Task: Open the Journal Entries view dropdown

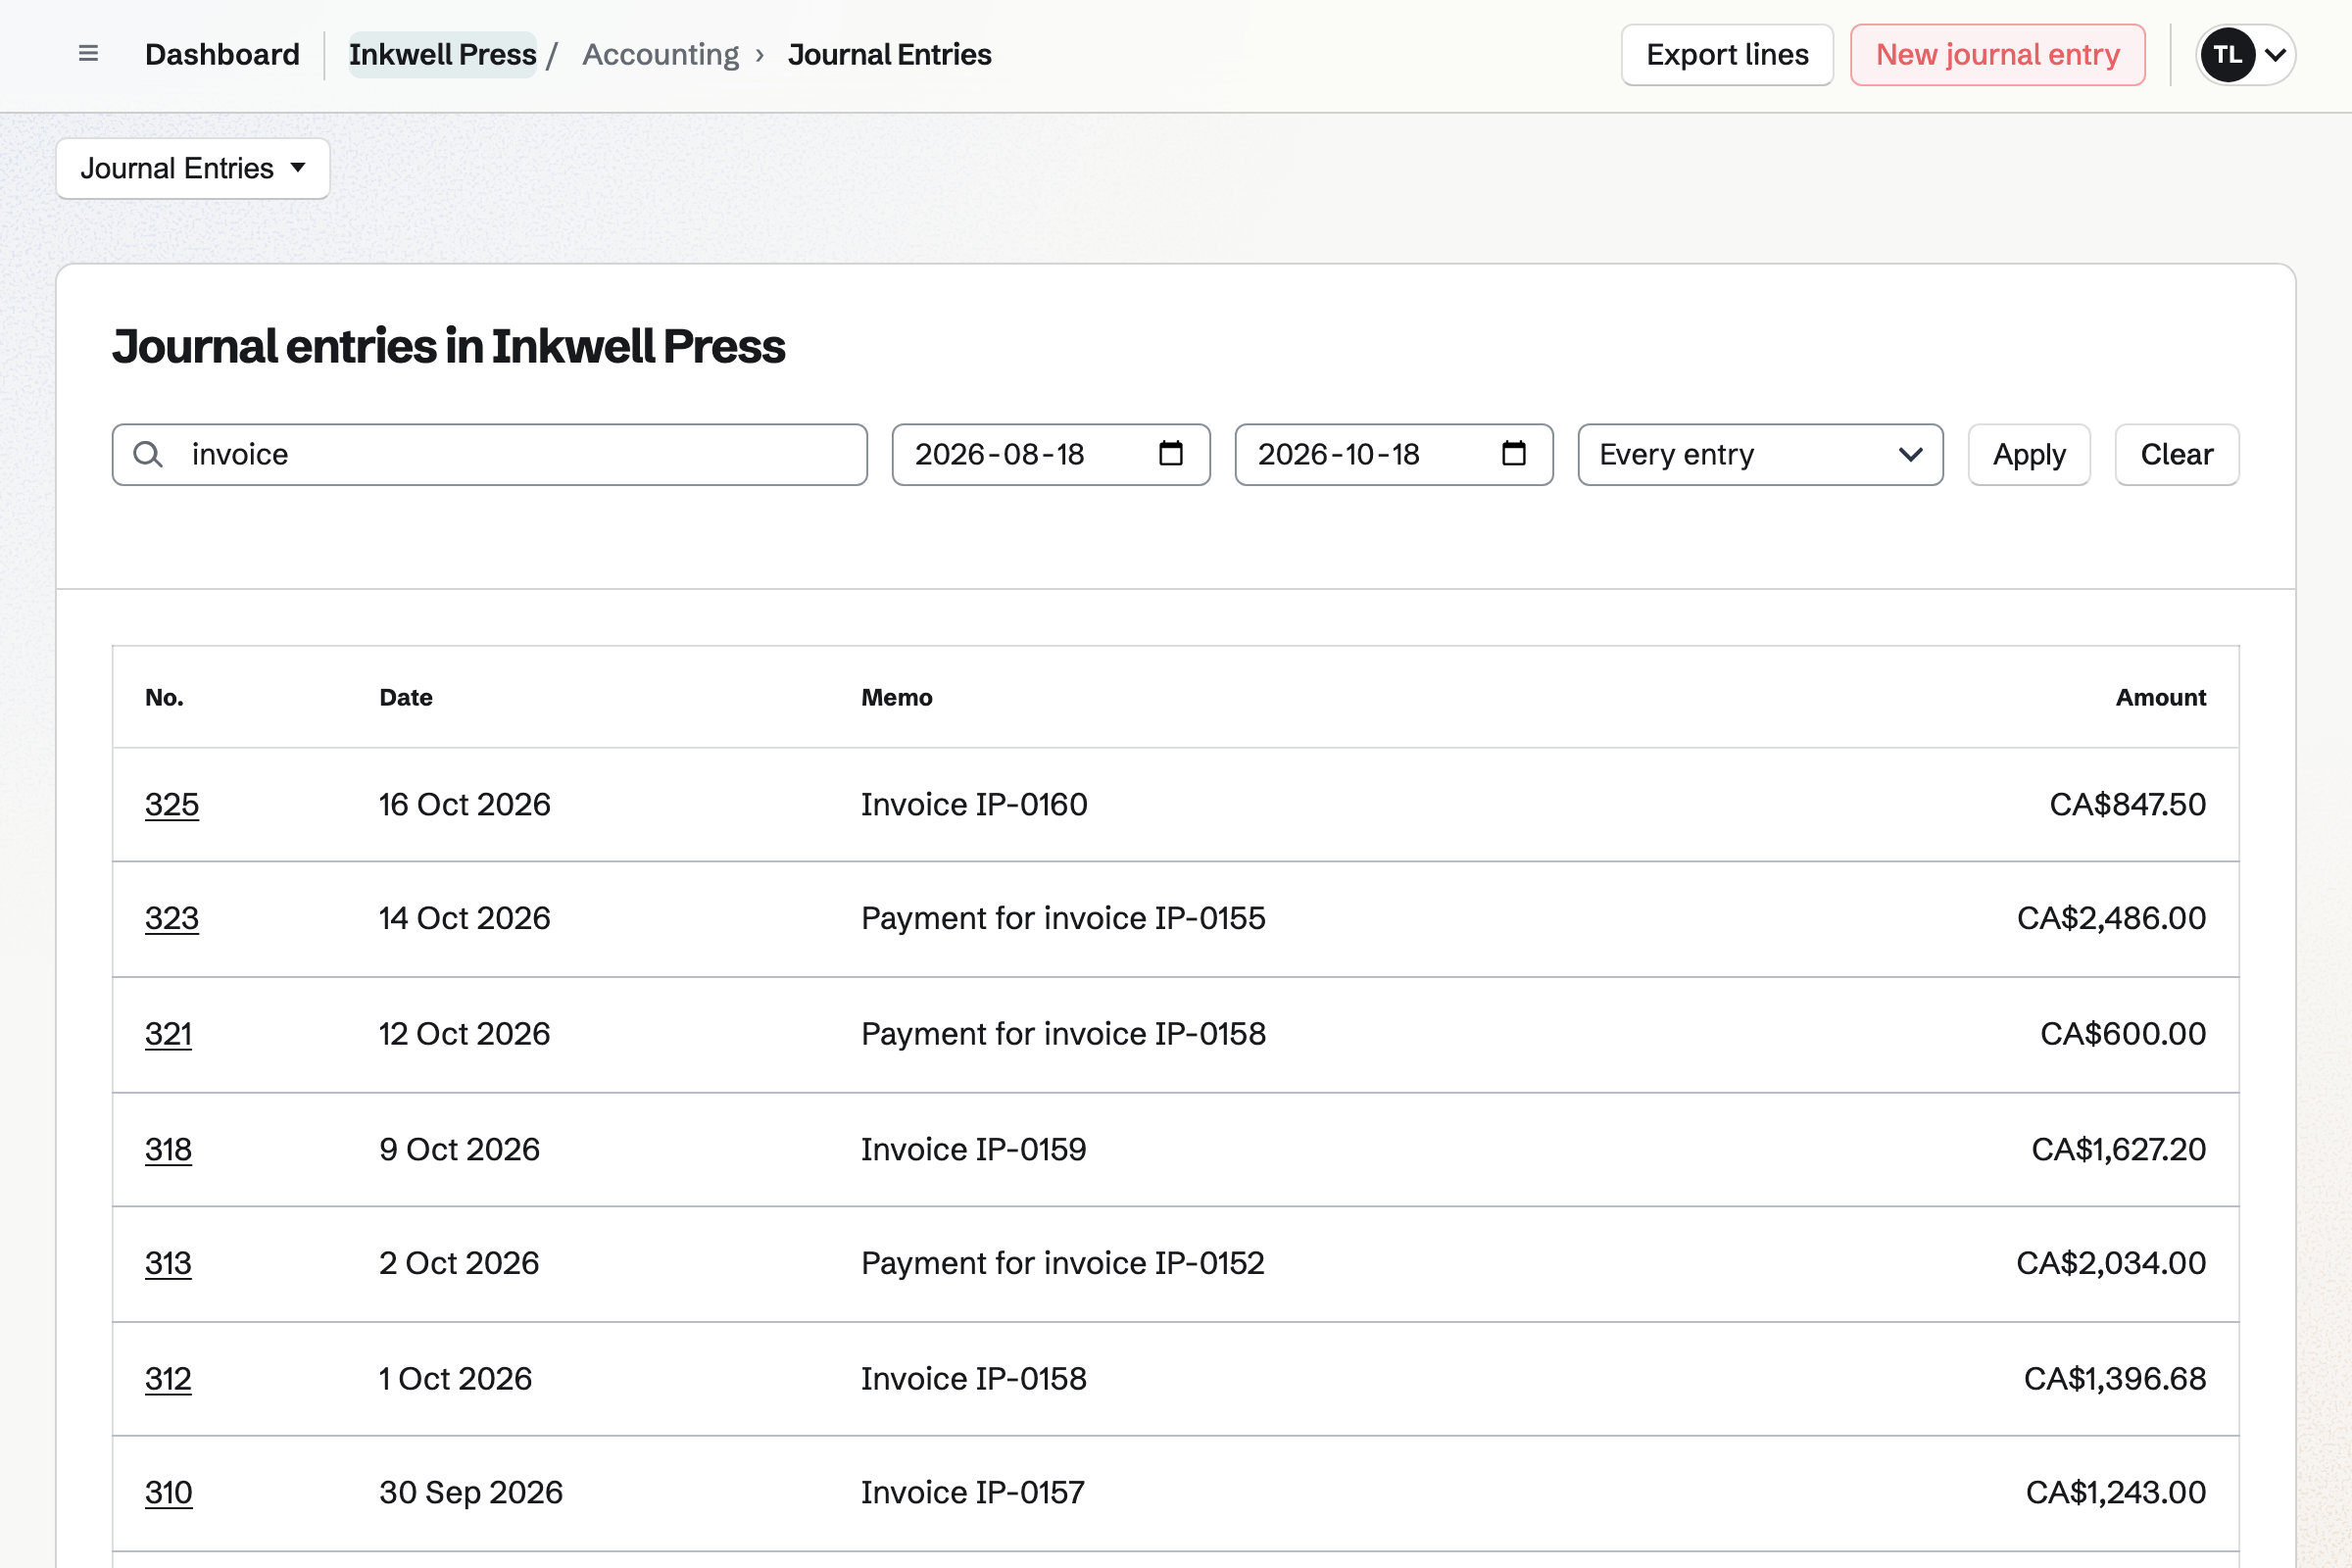Action: click(193, 169)
